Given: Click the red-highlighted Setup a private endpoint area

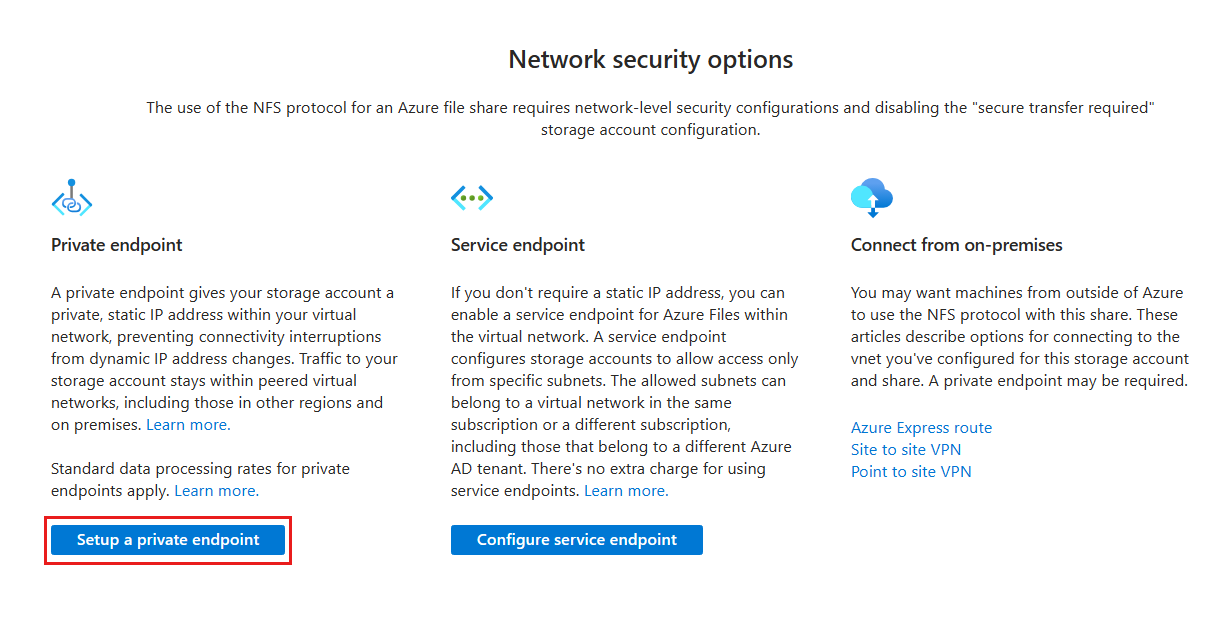Looking at the screenshot, I should coord(167,540).
